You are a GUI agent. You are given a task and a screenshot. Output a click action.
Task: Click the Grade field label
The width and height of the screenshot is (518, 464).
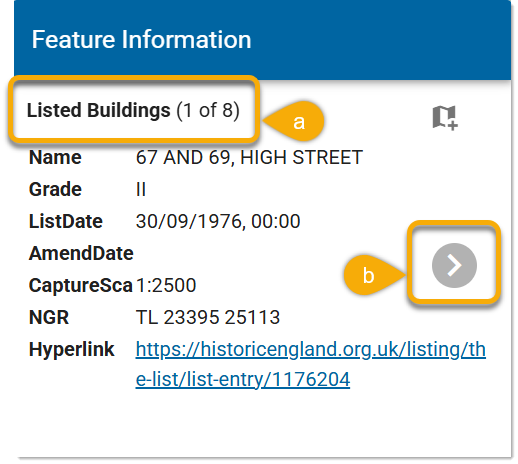click(55, 189)
